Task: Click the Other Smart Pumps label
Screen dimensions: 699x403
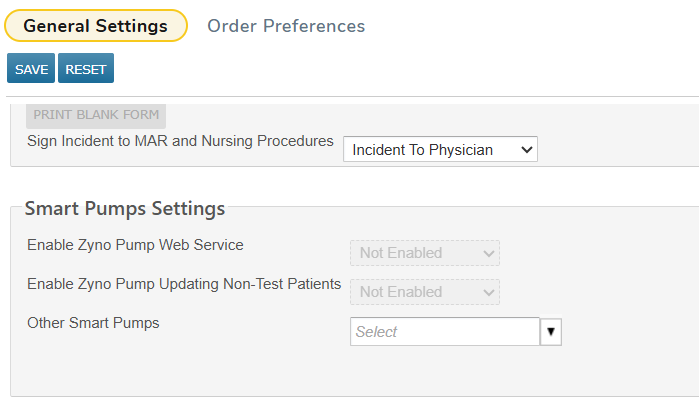Action: coord(93,323)
